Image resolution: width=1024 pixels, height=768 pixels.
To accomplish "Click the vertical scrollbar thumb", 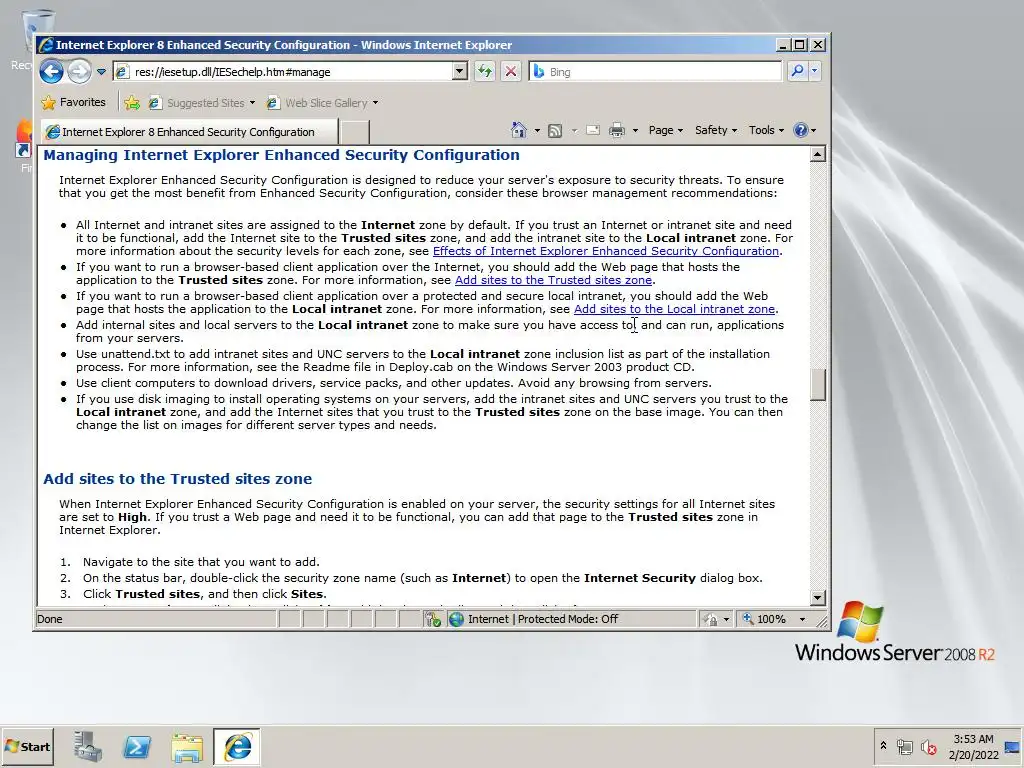I will [x=818, y=385].
